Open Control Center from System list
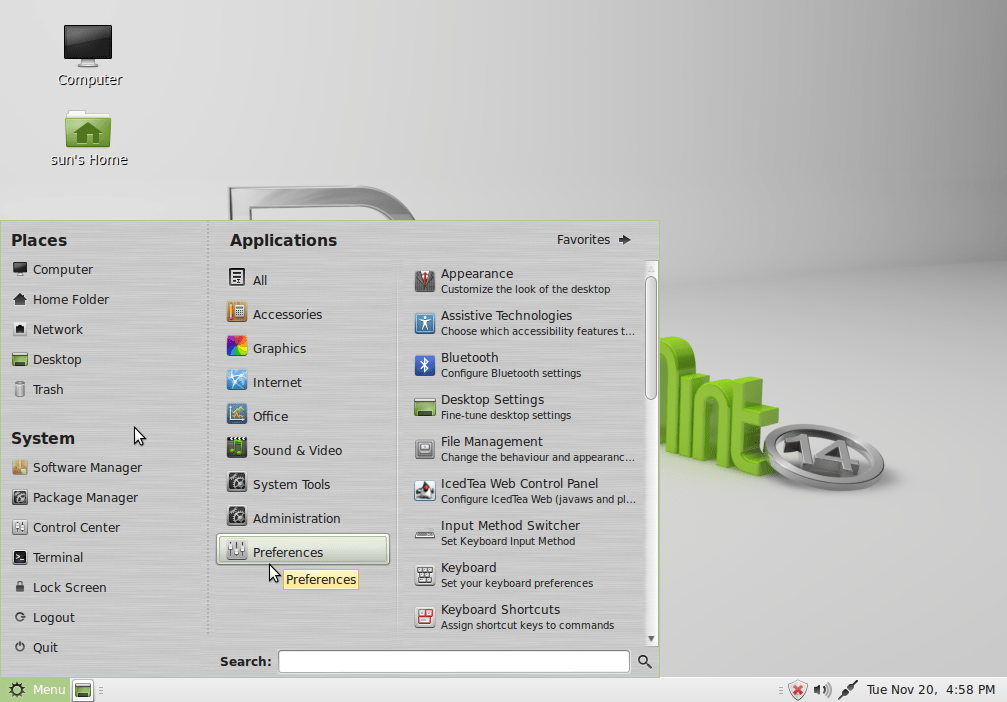Screen dimensions: 1007x702 (x=66, y=527)
